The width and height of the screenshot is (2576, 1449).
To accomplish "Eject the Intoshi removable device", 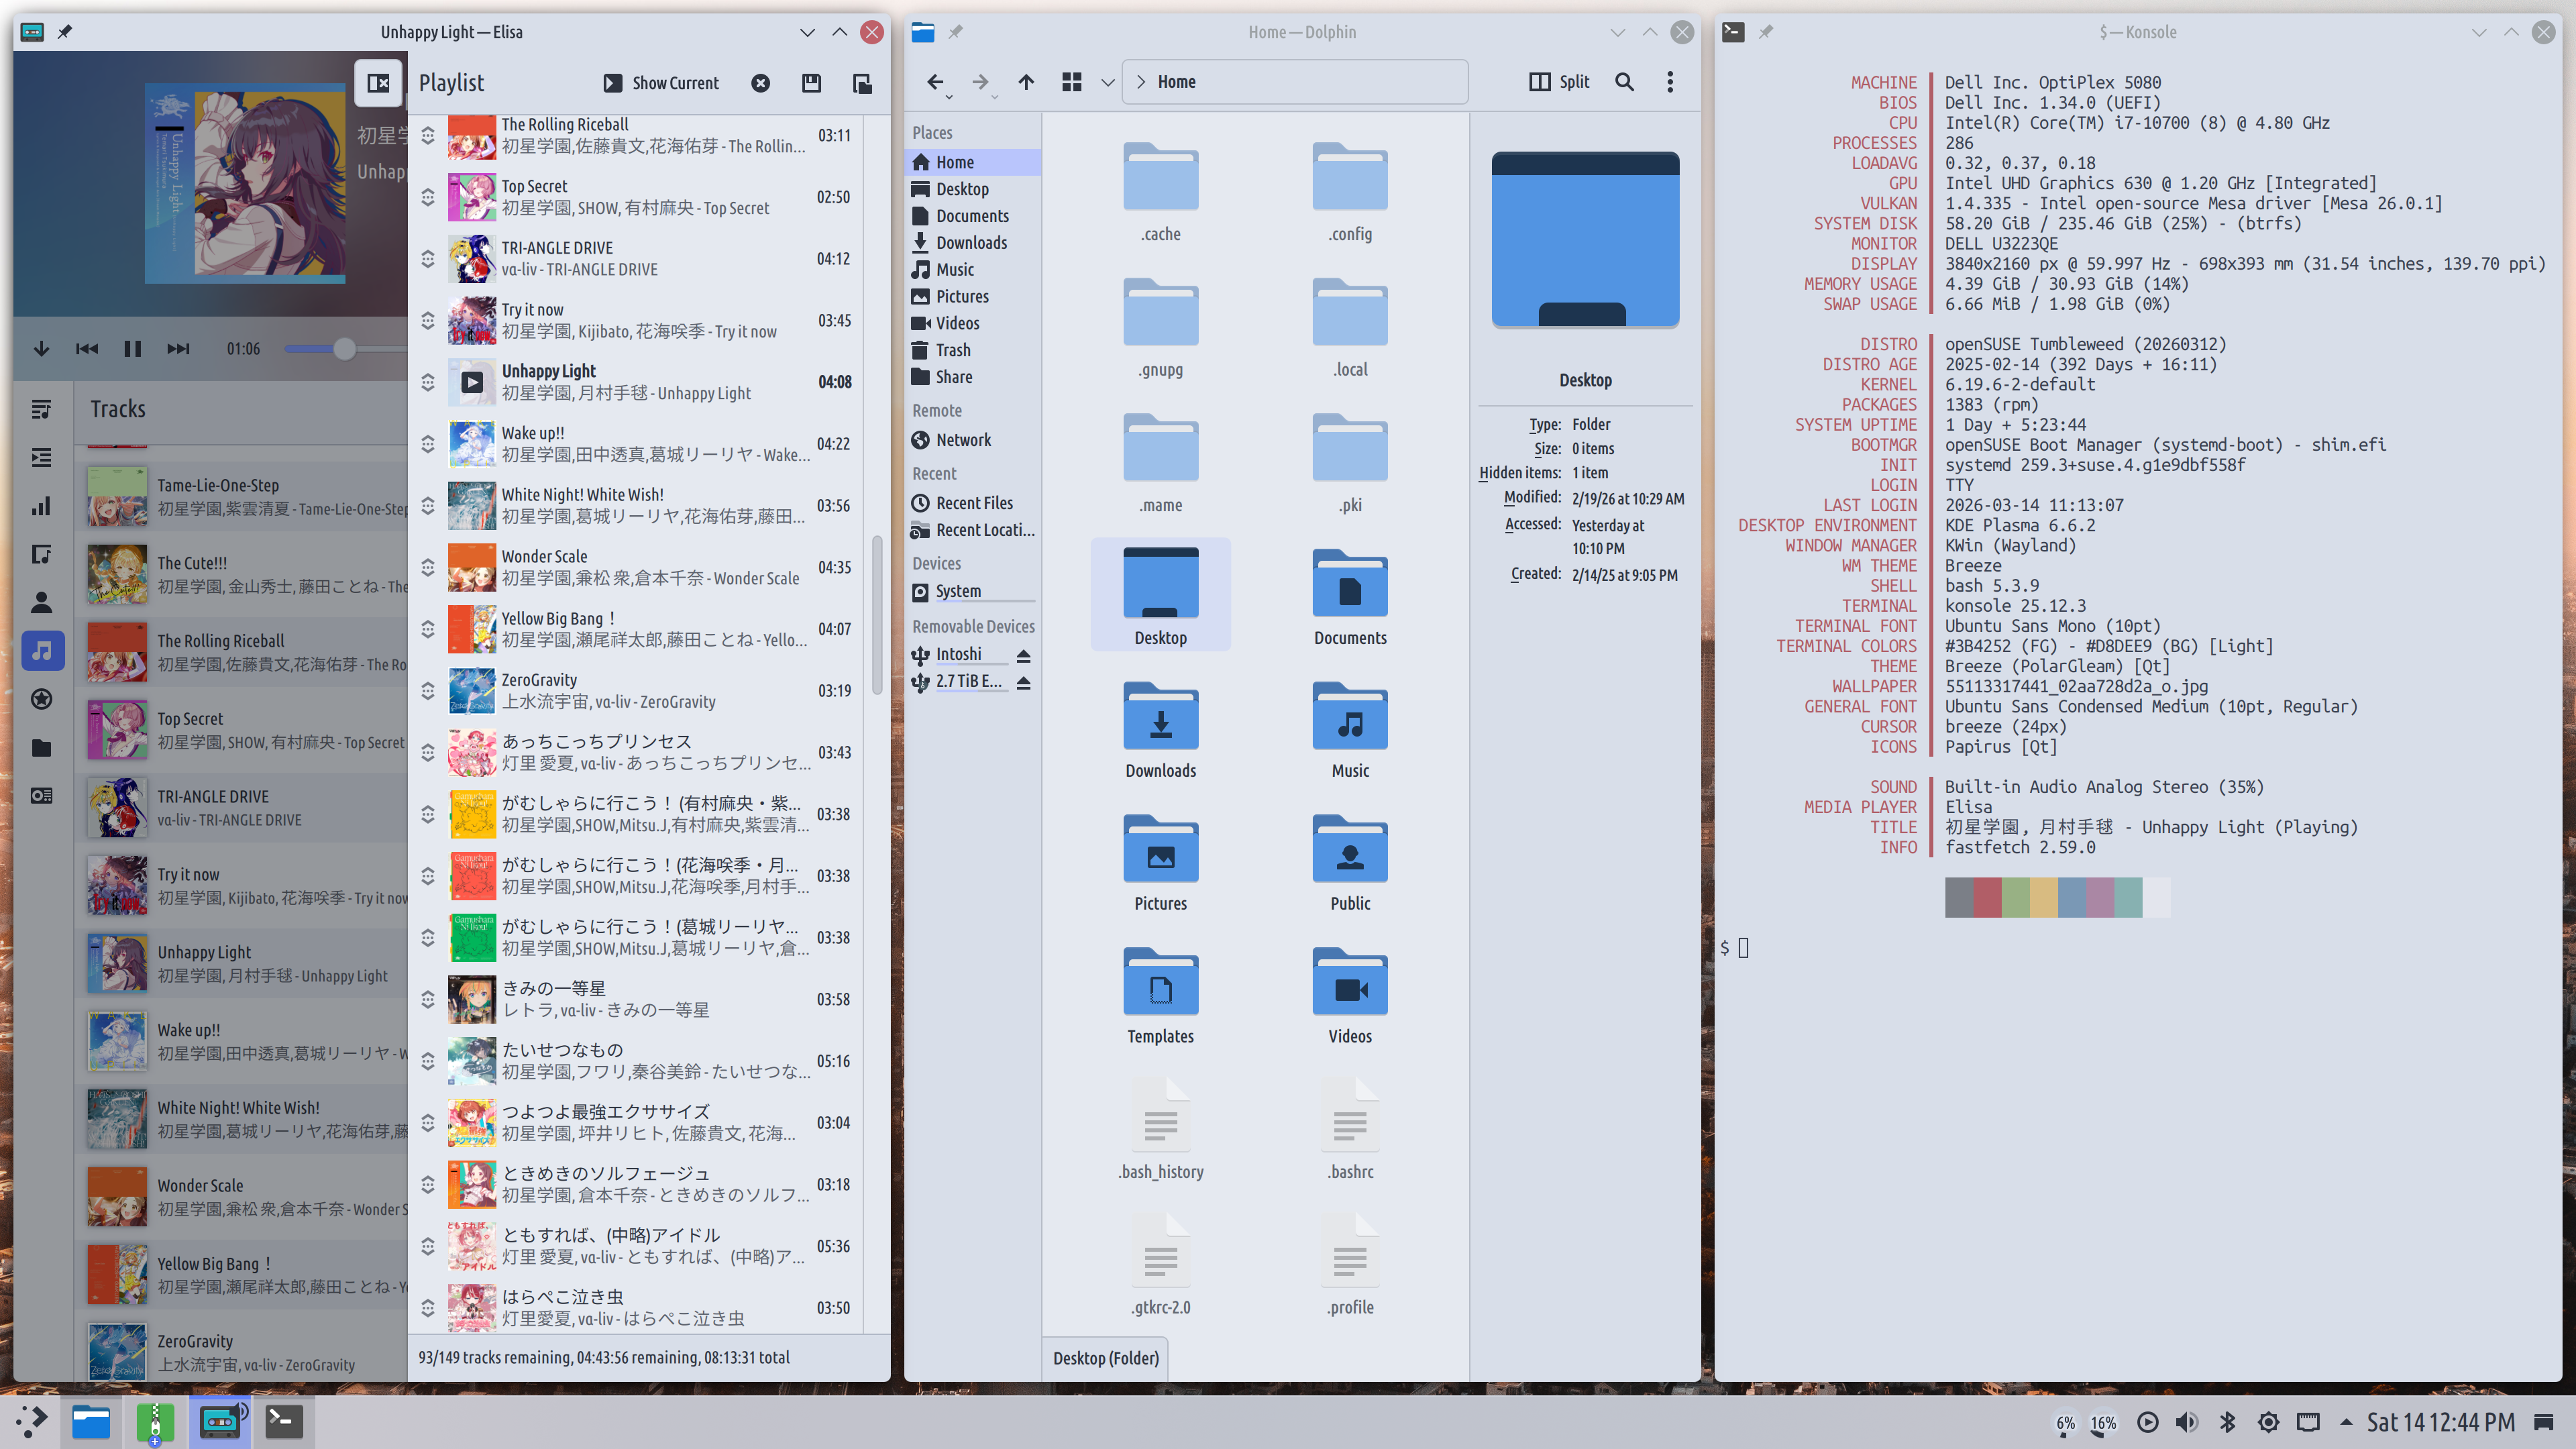I will (x=1023, y=656).
